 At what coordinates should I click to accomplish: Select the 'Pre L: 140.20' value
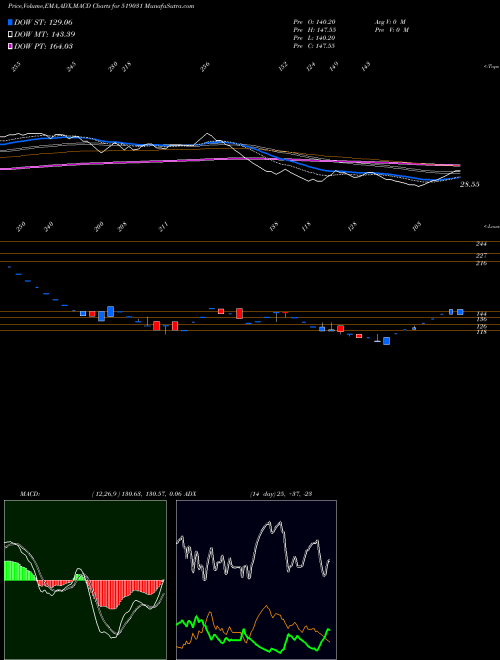(314, 38)
